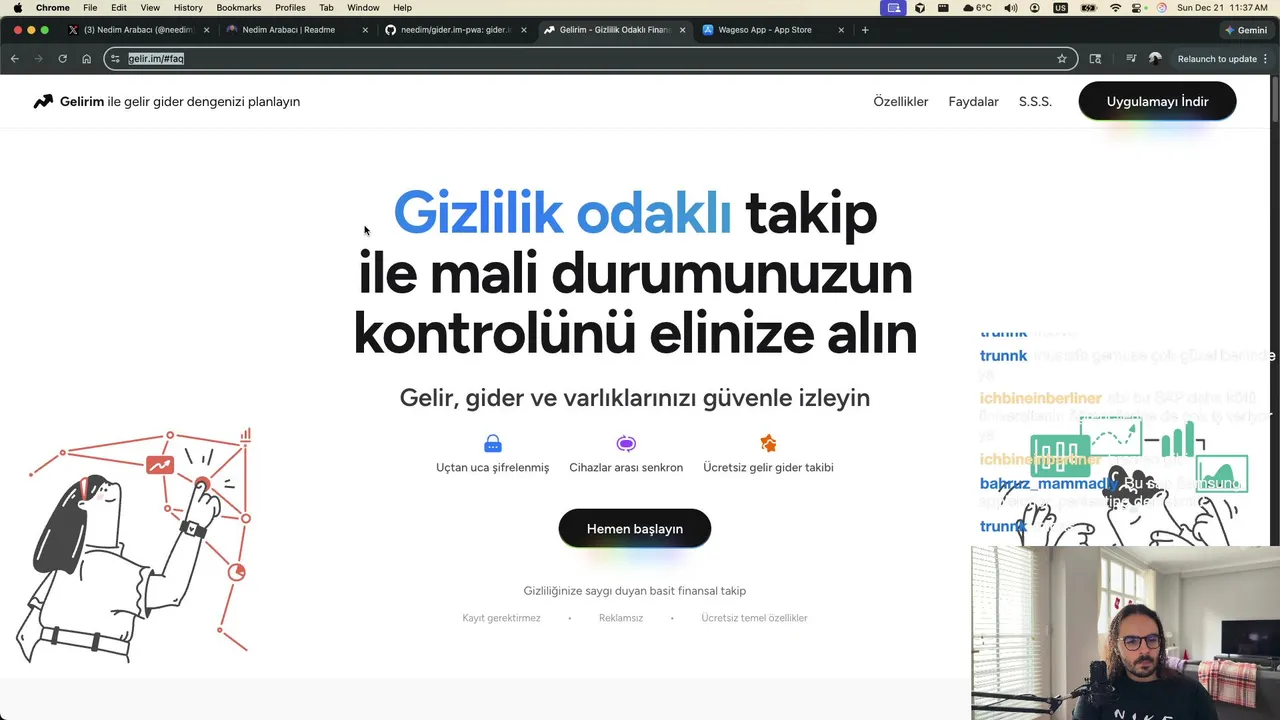Click the 'Gizlilik odaklı' headline text
Screen dimensions: 1280x720
562,213
